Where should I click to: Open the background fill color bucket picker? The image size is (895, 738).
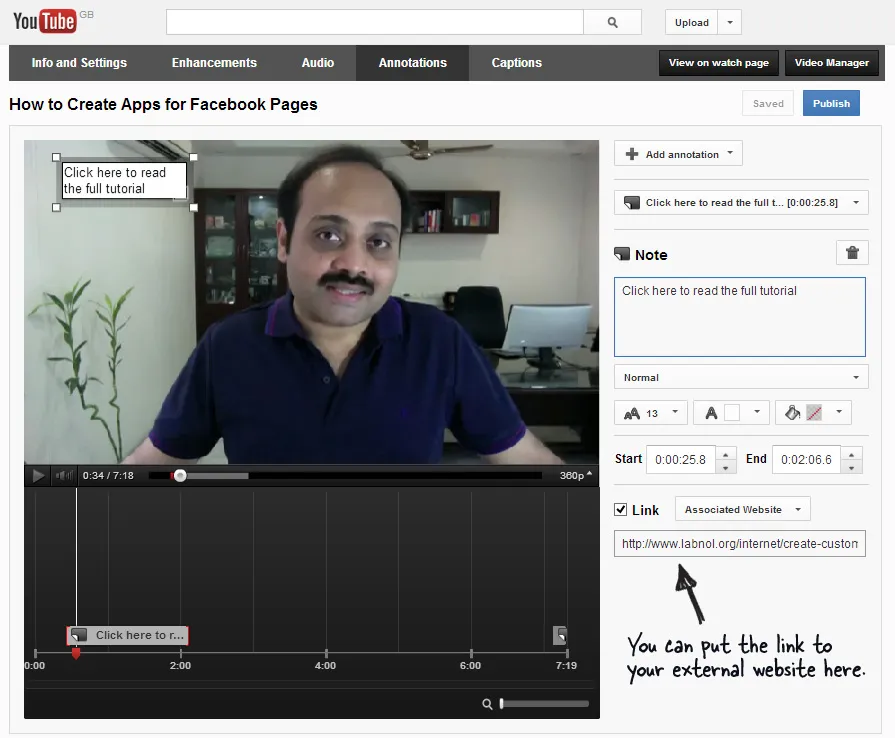tap(812, 412)
